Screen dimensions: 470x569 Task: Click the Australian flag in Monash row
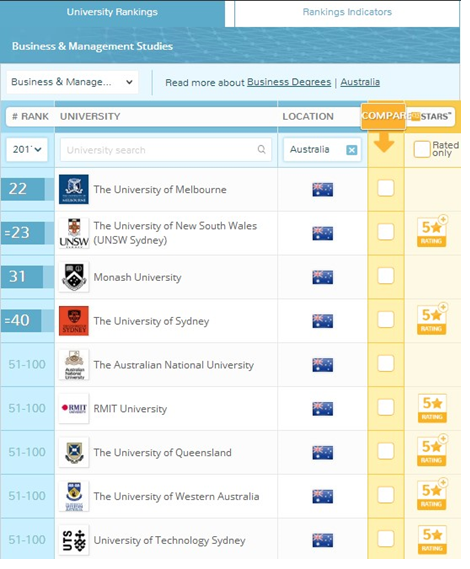[322, 277]
